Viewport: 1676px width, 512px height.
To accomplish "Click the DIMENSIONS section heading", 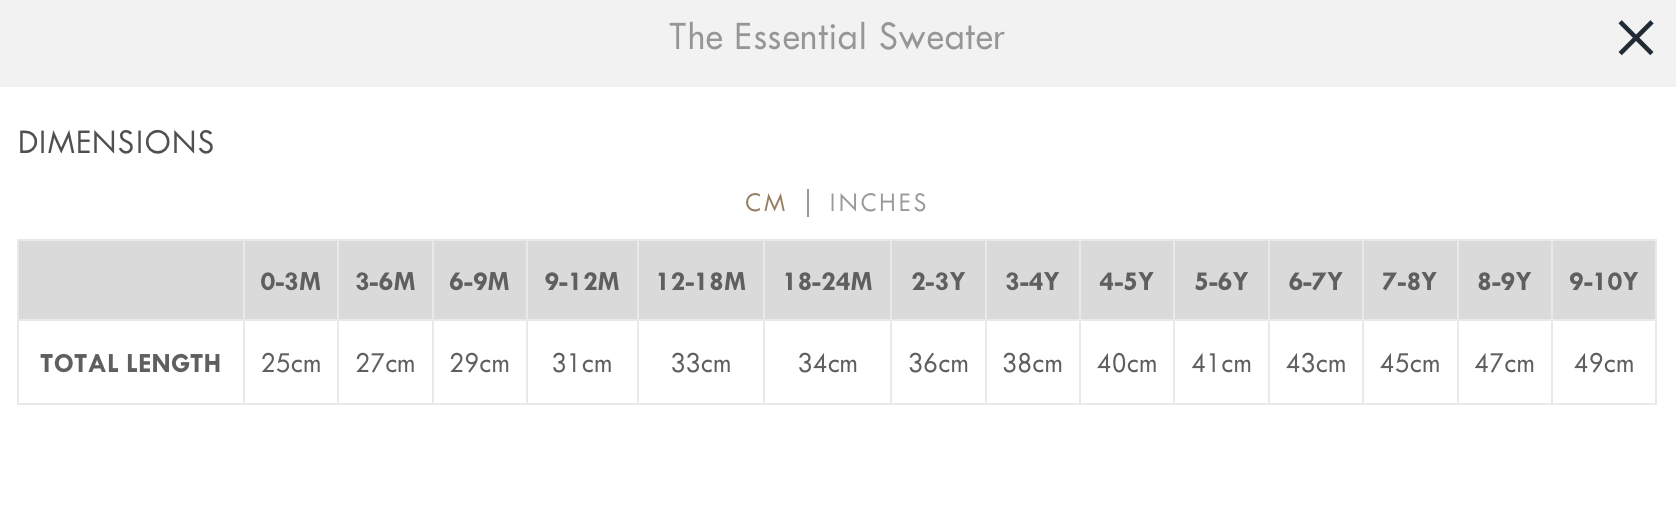I will click(x=116, y=143).
